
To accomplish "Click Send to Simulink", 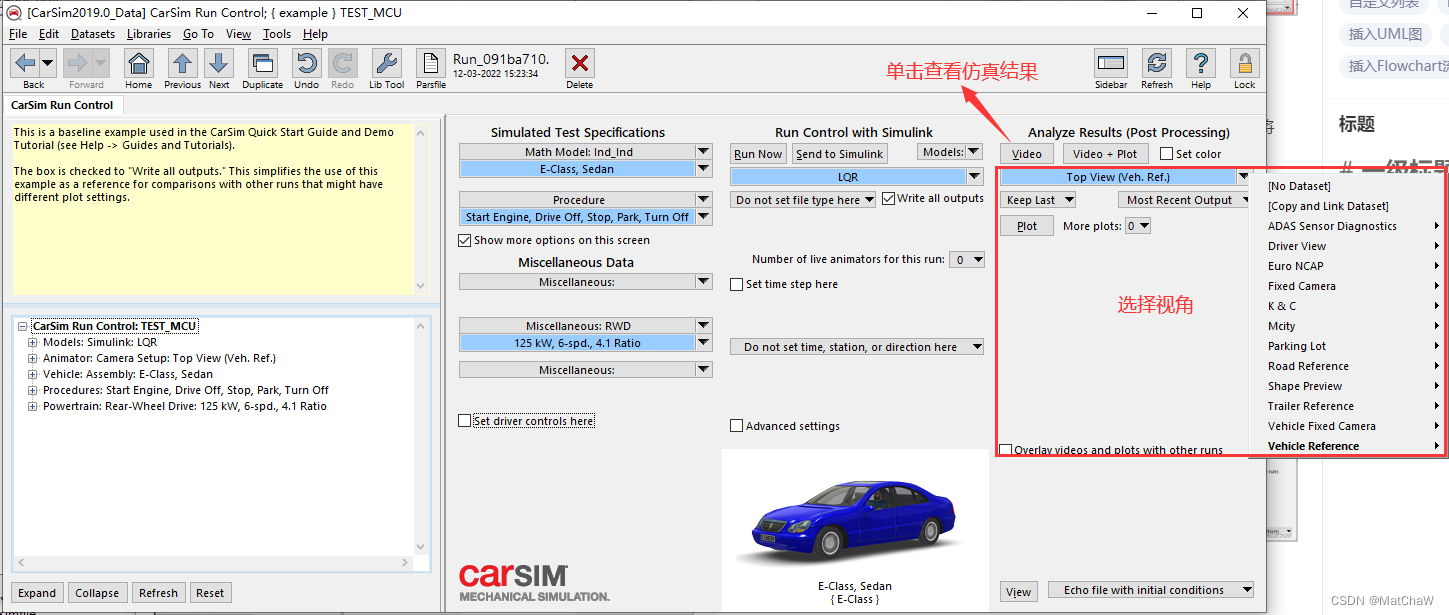I will click(x=842, y=153).
